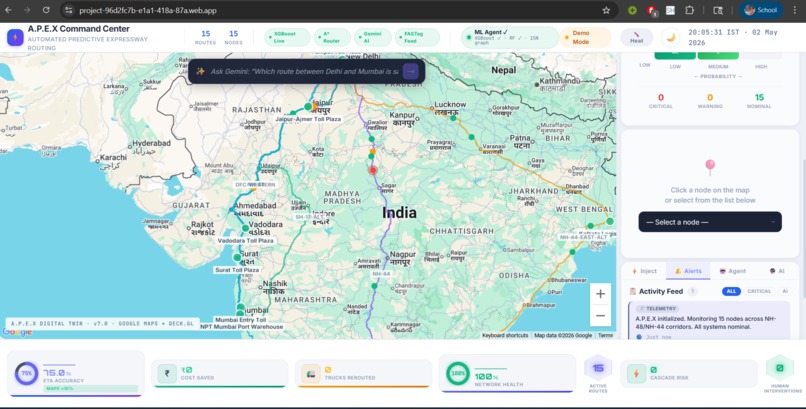Click the FASTag Feed status pill
Screen dimensions: 806x409
[417, 38]
